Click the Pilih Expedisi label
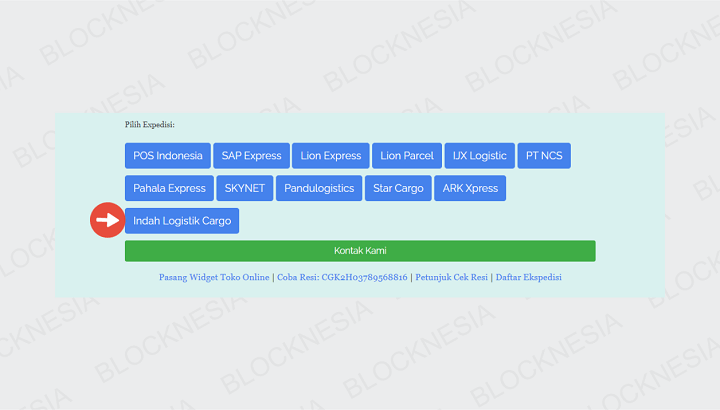This screenshot has height=410, width=720. pos(150,125)
